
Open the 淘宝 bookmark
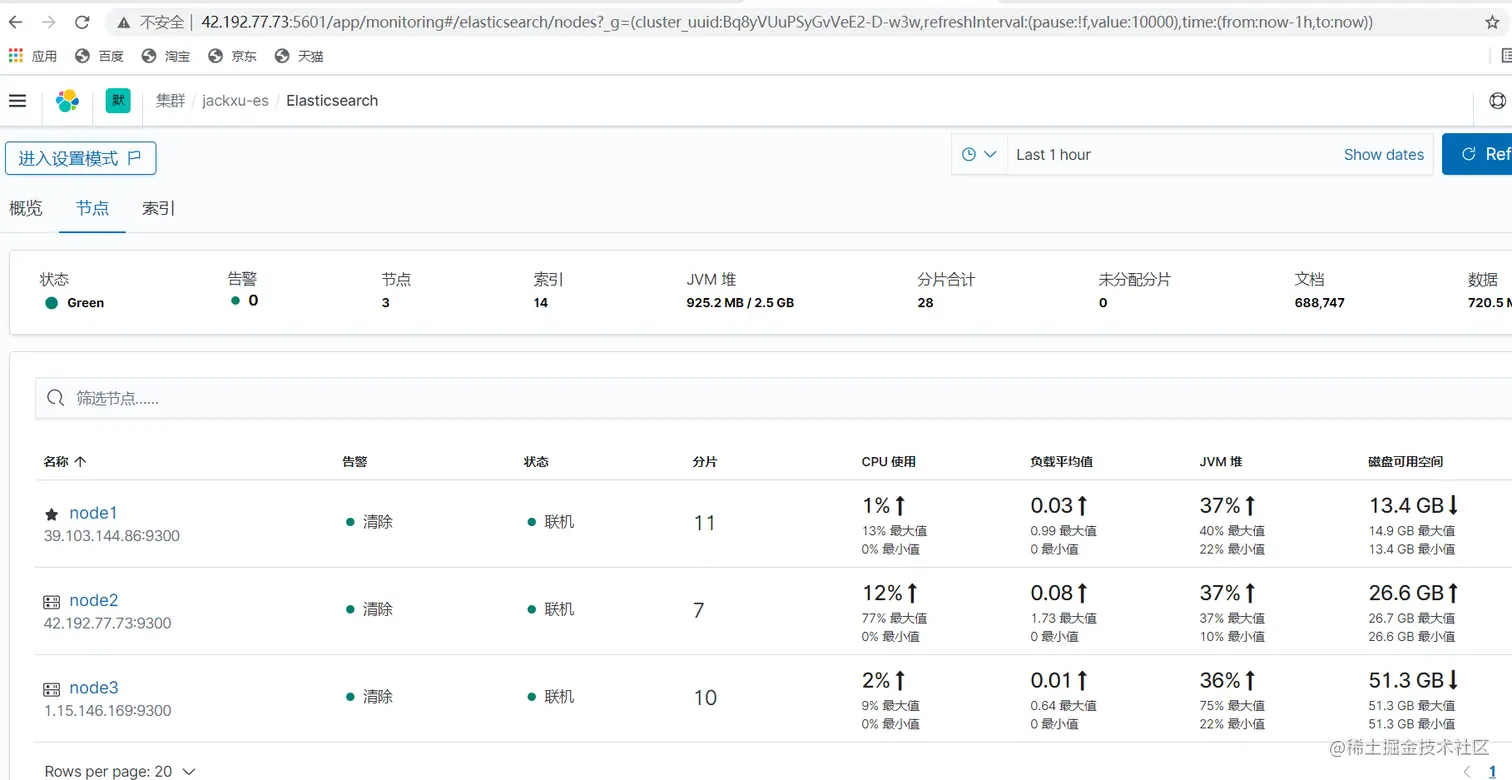pyautogui.click(x=166, y=56)
